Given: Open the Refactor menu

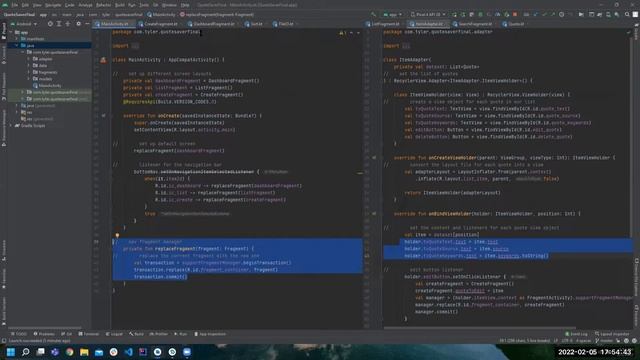Looking at the screenshot, I should tap(103, 5).
